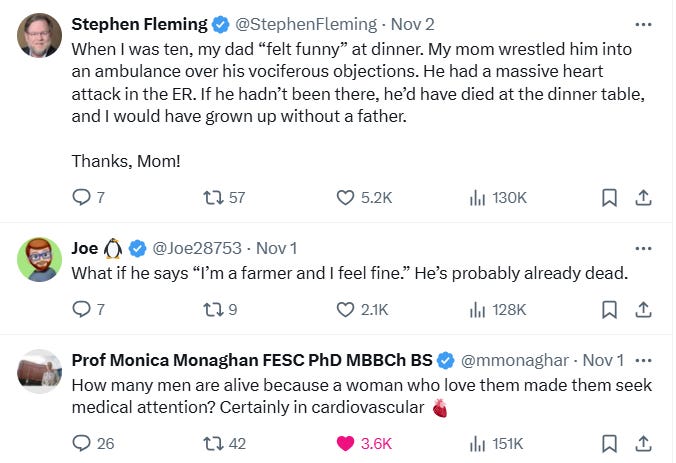Viewport: 676px width, 463px height.
Task: Reply to Joe's tweet
Action: click(x=82, y=310)
